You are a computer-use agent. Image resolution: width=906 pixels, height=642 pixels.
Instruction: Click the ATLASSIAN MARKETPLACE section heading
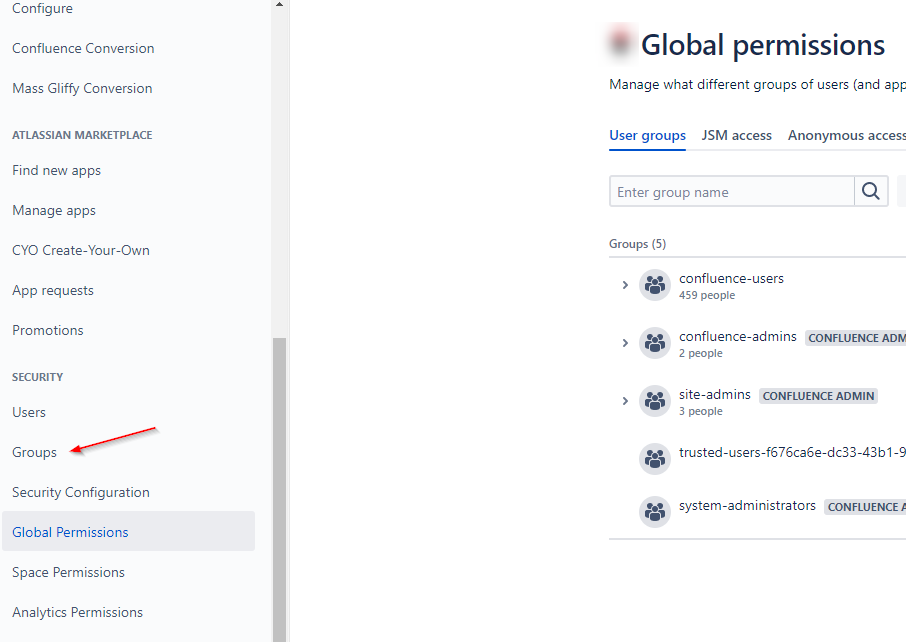[82, 135]
